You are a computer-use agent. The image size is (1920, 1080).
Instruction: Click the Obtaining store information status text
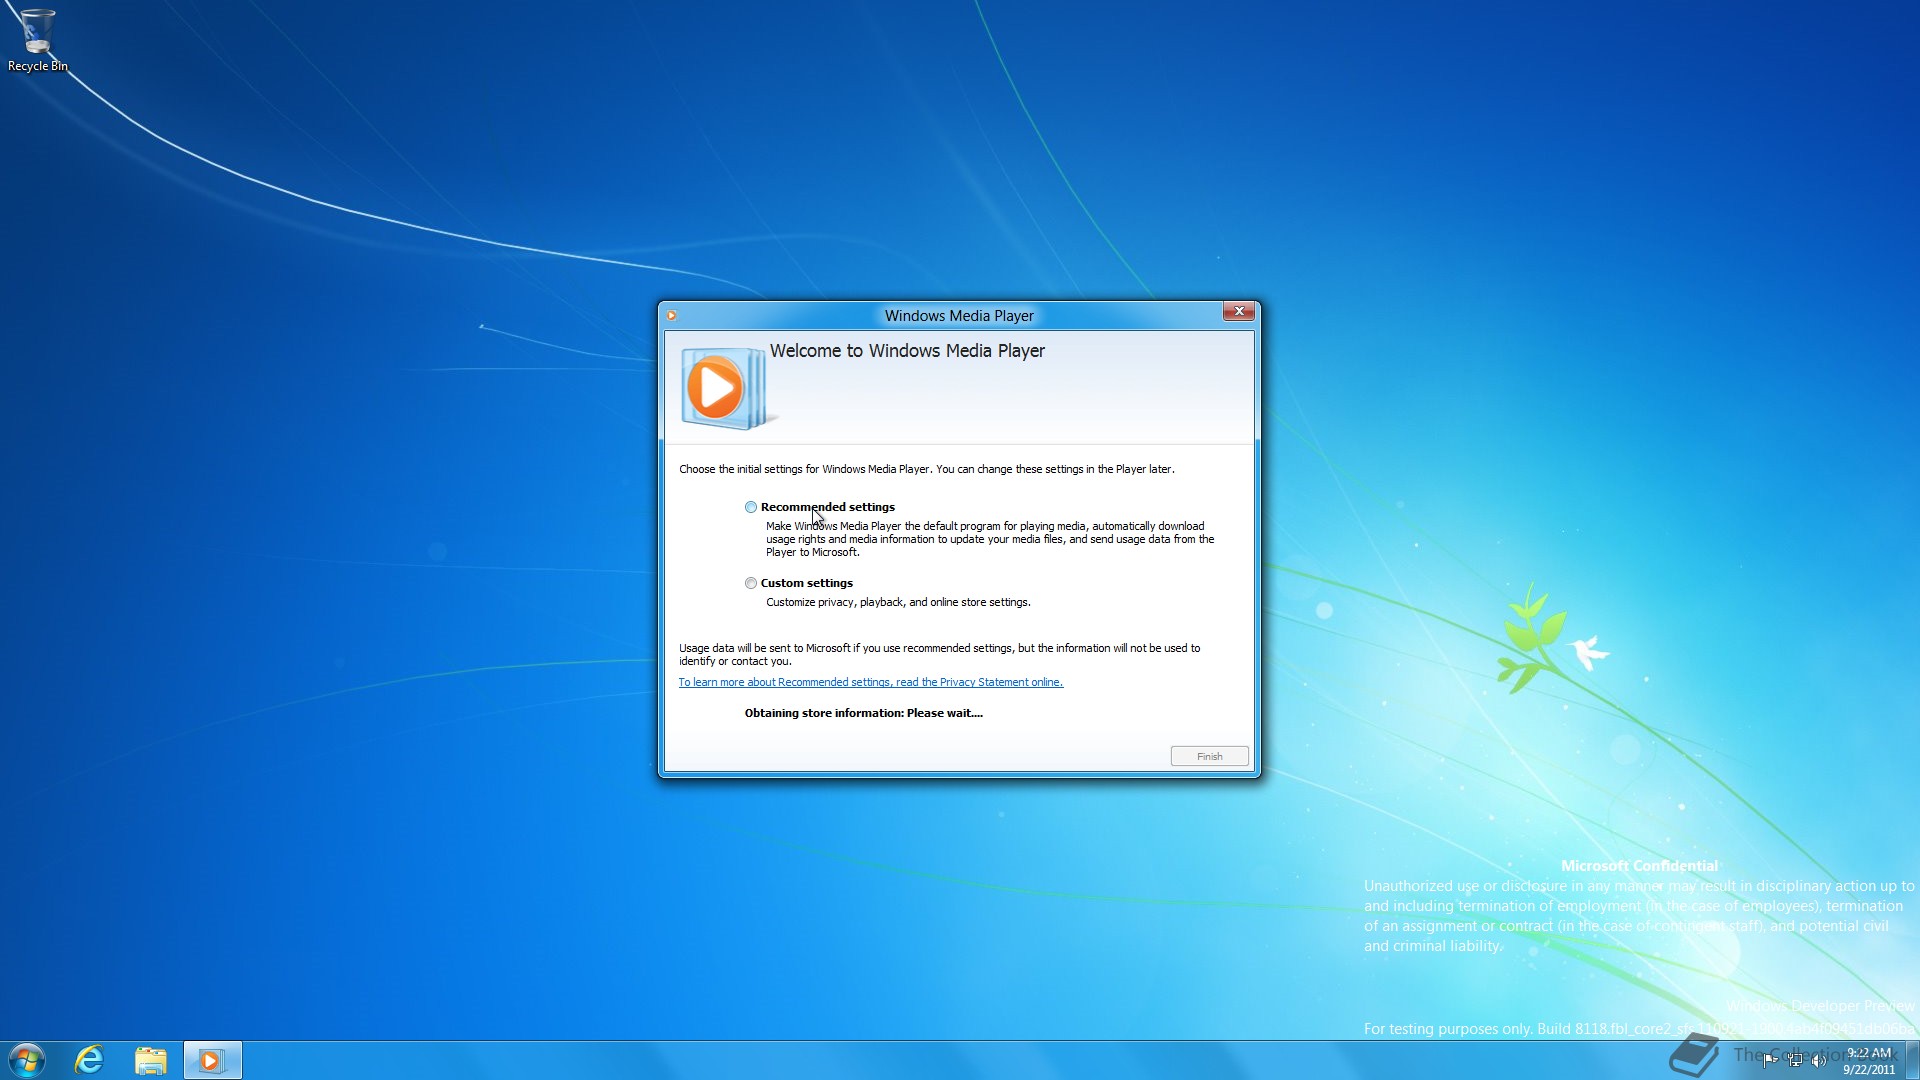tap(863, 713)
